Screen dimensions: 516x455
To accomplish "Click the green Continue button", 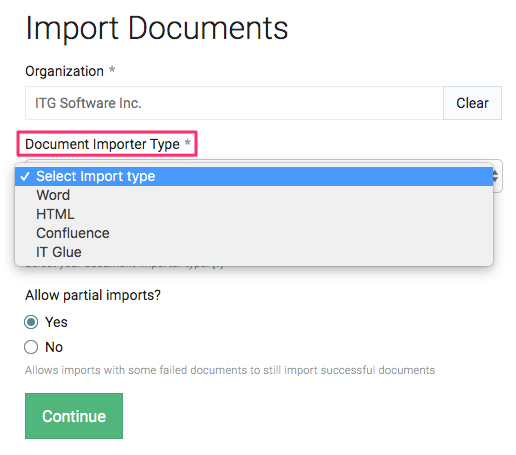I will [x=74, y=416].
